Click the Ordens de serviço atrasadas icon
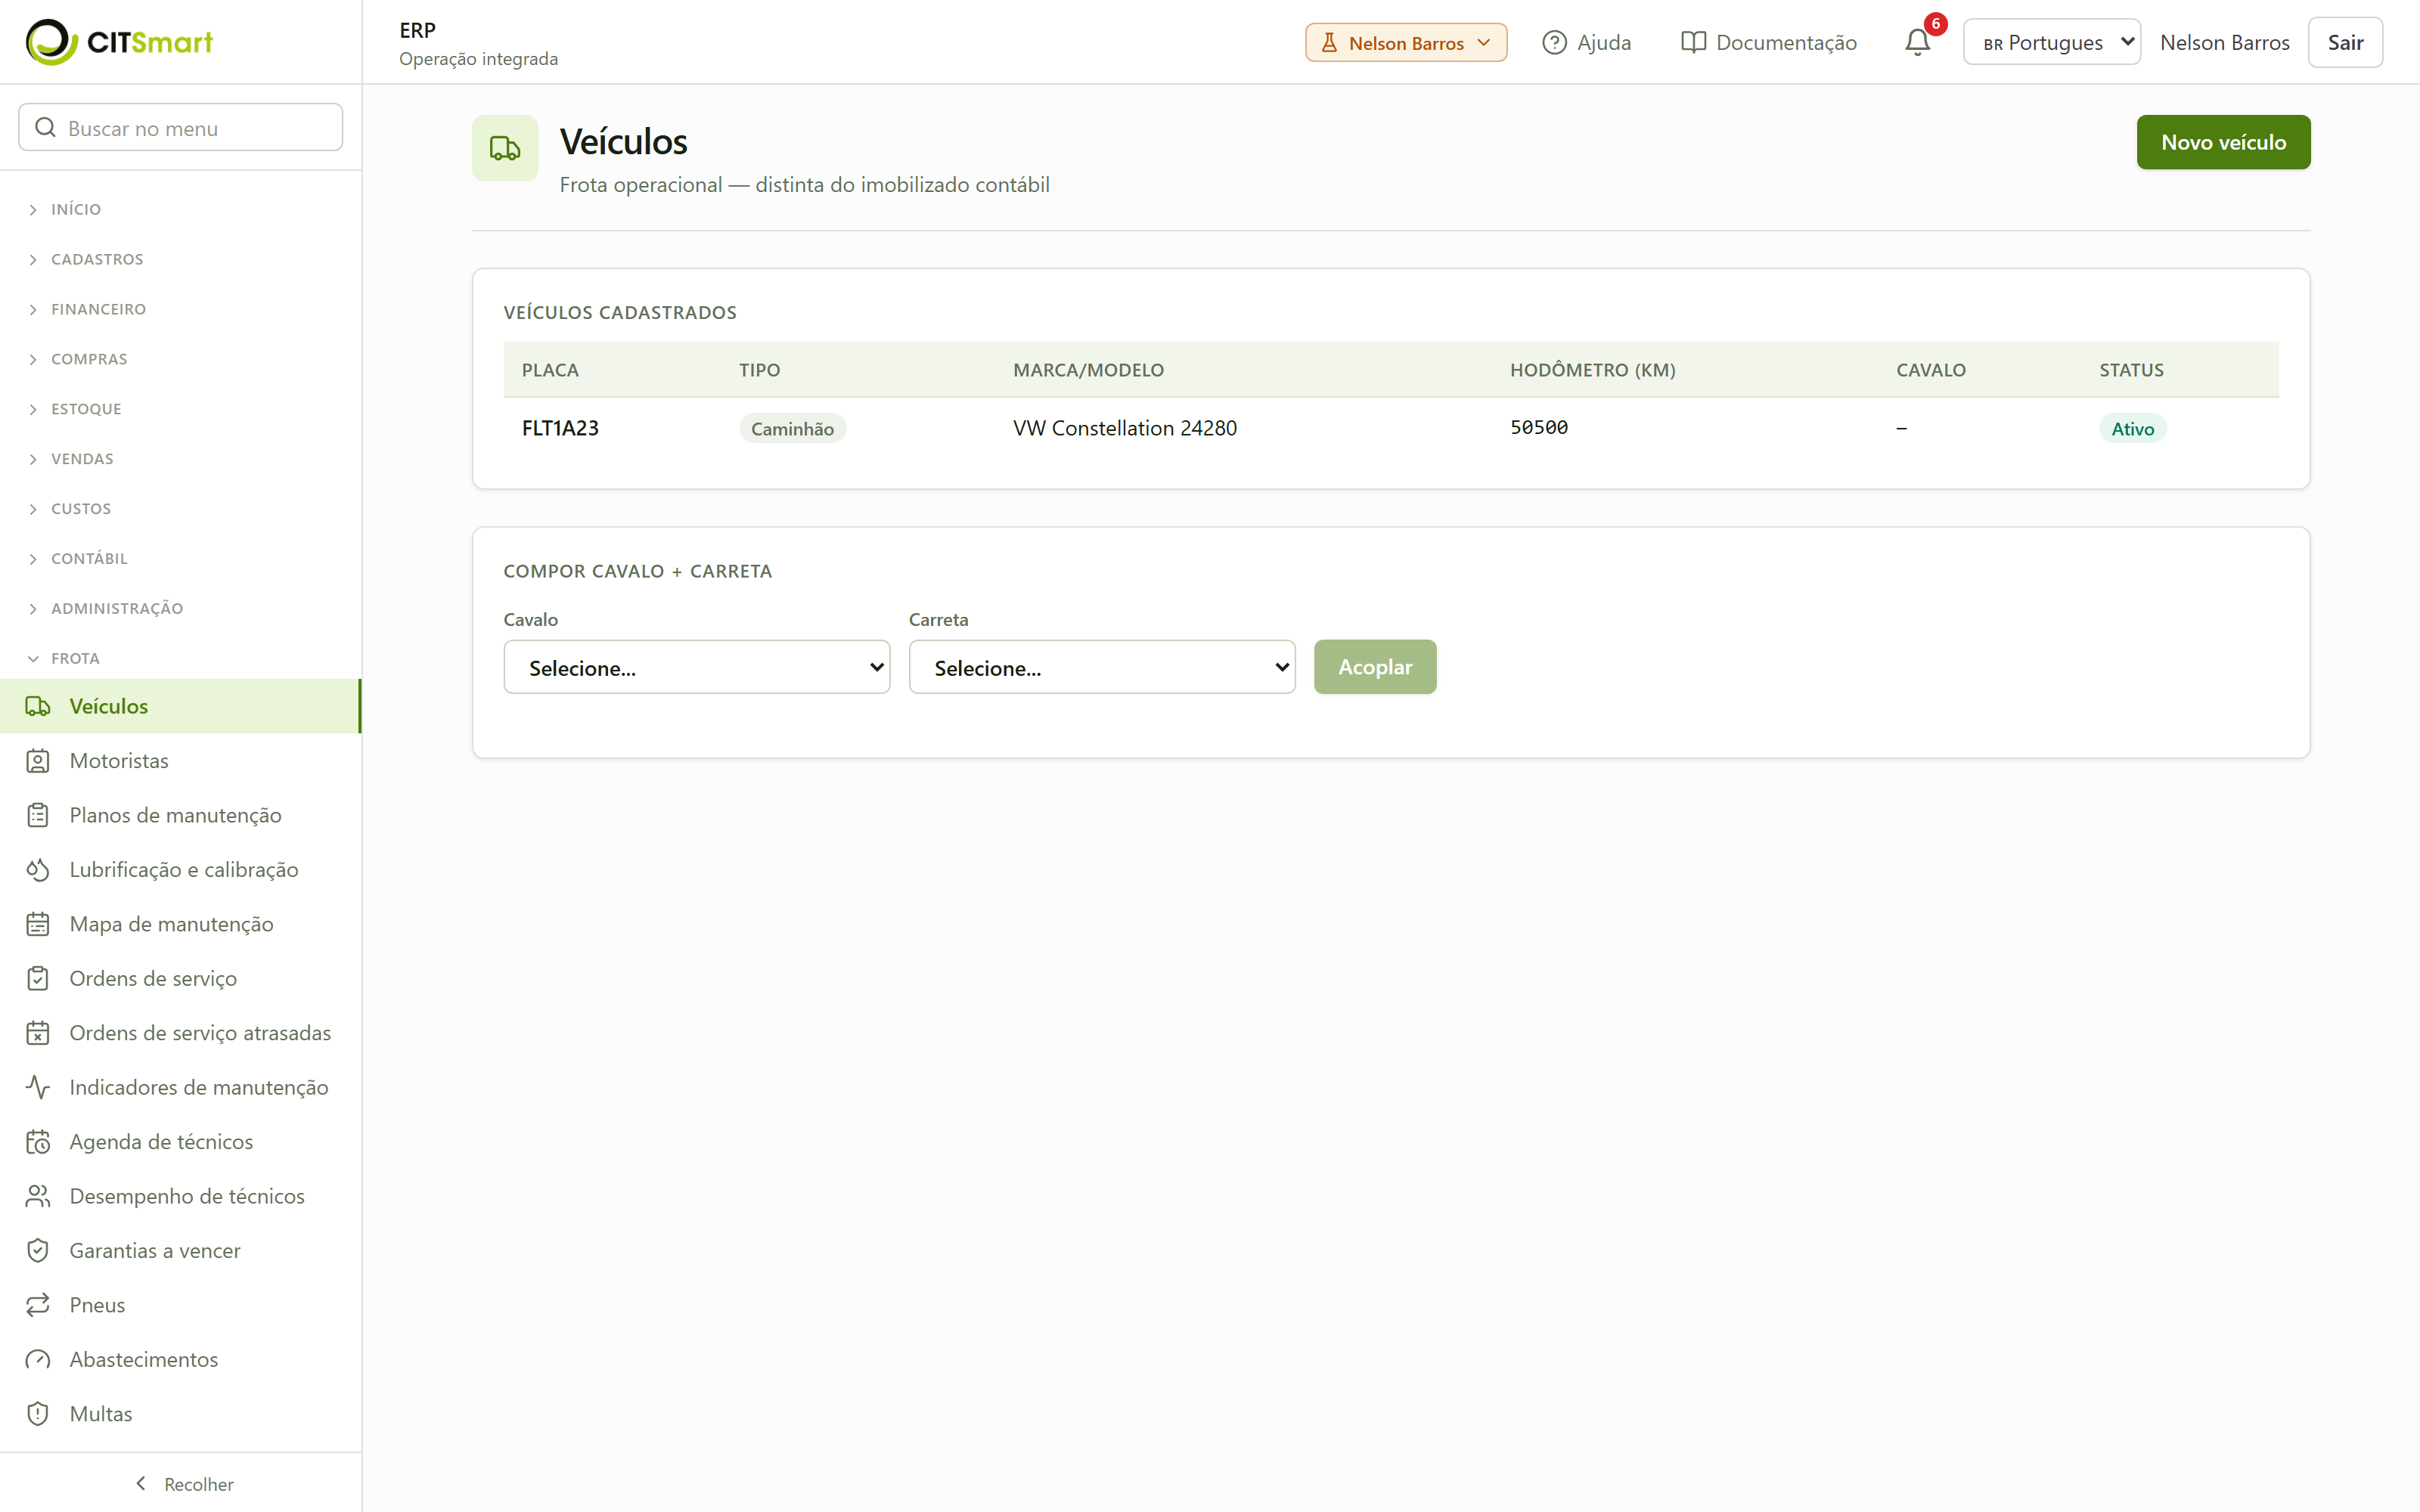The width and height of the screenshot is (2420, 1512). pyautogui.click(x=38, y=1033)
